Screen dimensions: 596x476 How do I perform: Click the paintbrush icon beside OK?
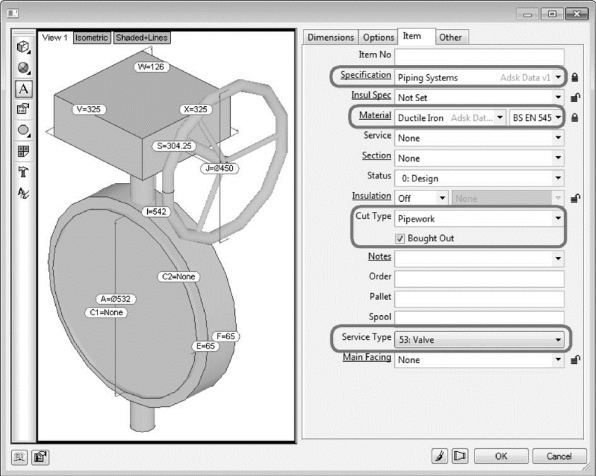[x=439, y=456]
